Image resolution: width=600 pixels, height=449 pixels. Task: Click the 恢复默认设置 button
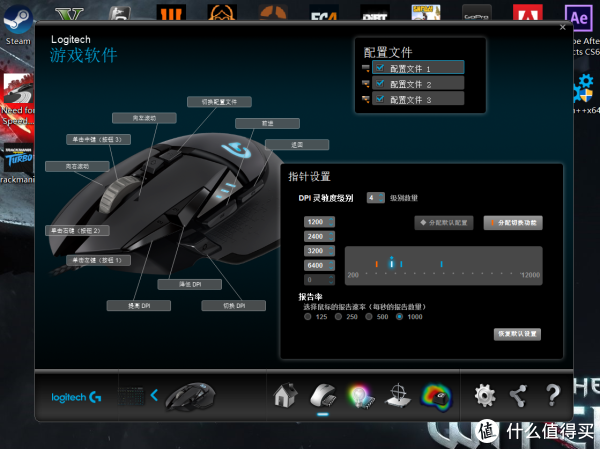517,334
